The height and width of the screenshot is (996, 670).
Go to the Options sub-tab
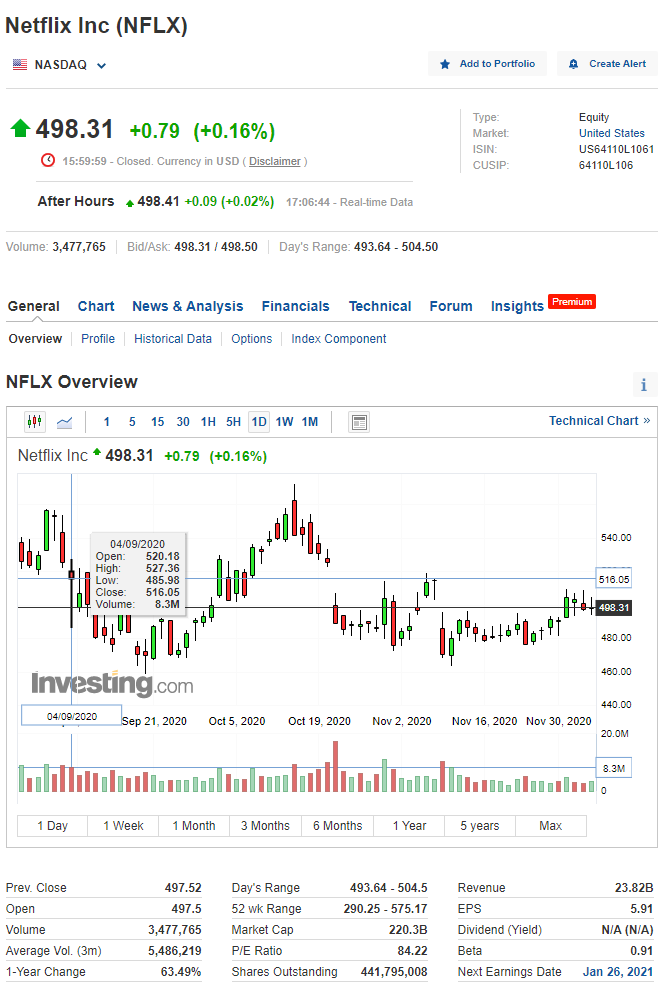click(251, 339)
